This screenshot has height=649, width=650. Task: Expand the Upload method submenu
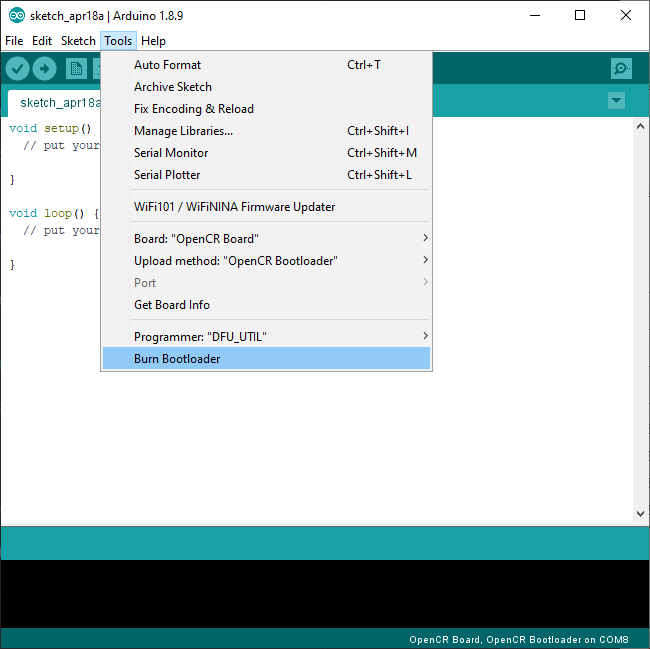(x=266, y=261)
